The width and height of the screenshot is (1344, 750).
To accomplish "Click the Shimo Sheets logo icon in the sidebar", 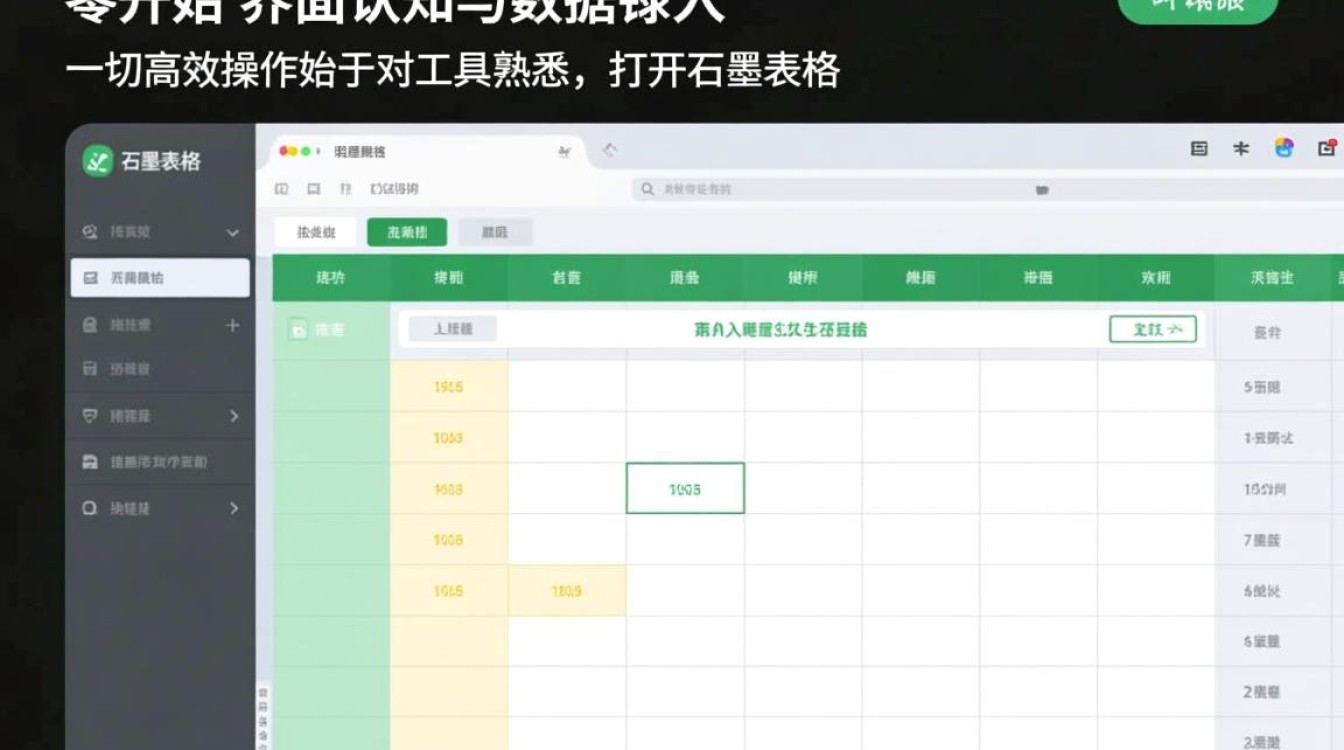I will [x=96, y=161].
